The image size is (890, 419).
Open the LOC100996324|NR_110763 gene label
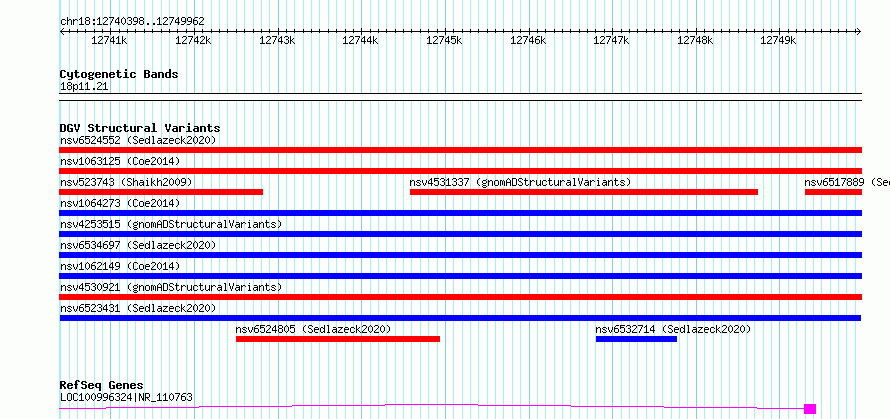[x=126, y=397]
